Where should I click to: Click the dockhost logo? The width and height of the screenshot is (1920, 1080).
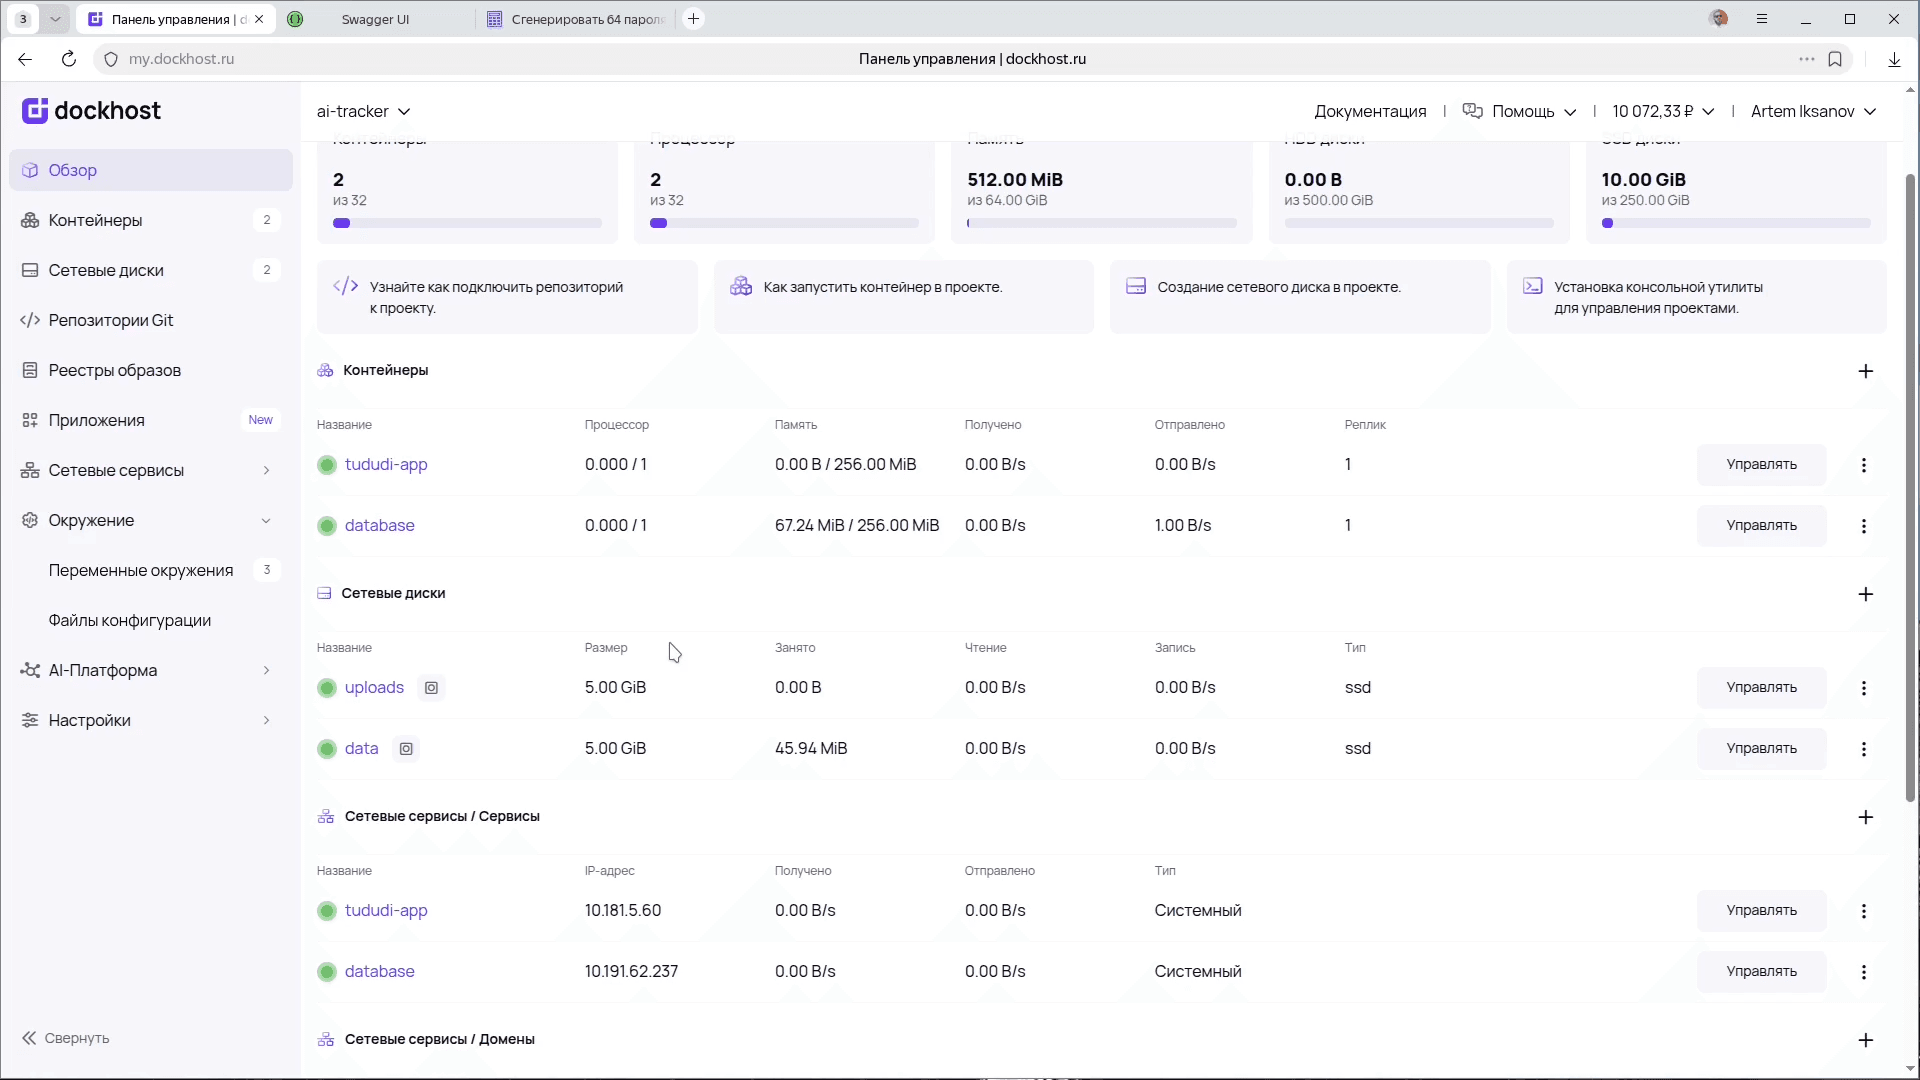click(91, 111)
